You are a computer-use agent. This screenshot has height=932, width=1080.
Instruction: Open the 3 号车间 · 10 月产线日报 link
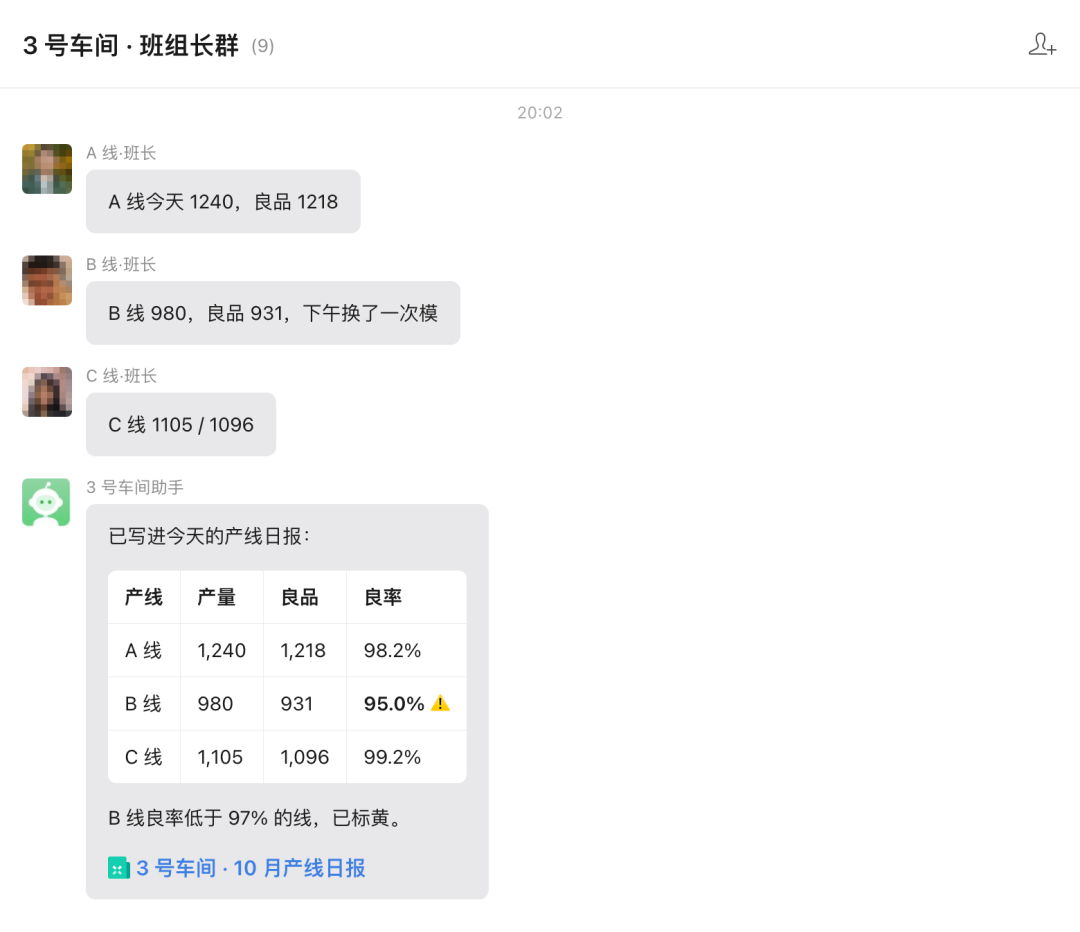pyautogui.click(x=251, y=868)
